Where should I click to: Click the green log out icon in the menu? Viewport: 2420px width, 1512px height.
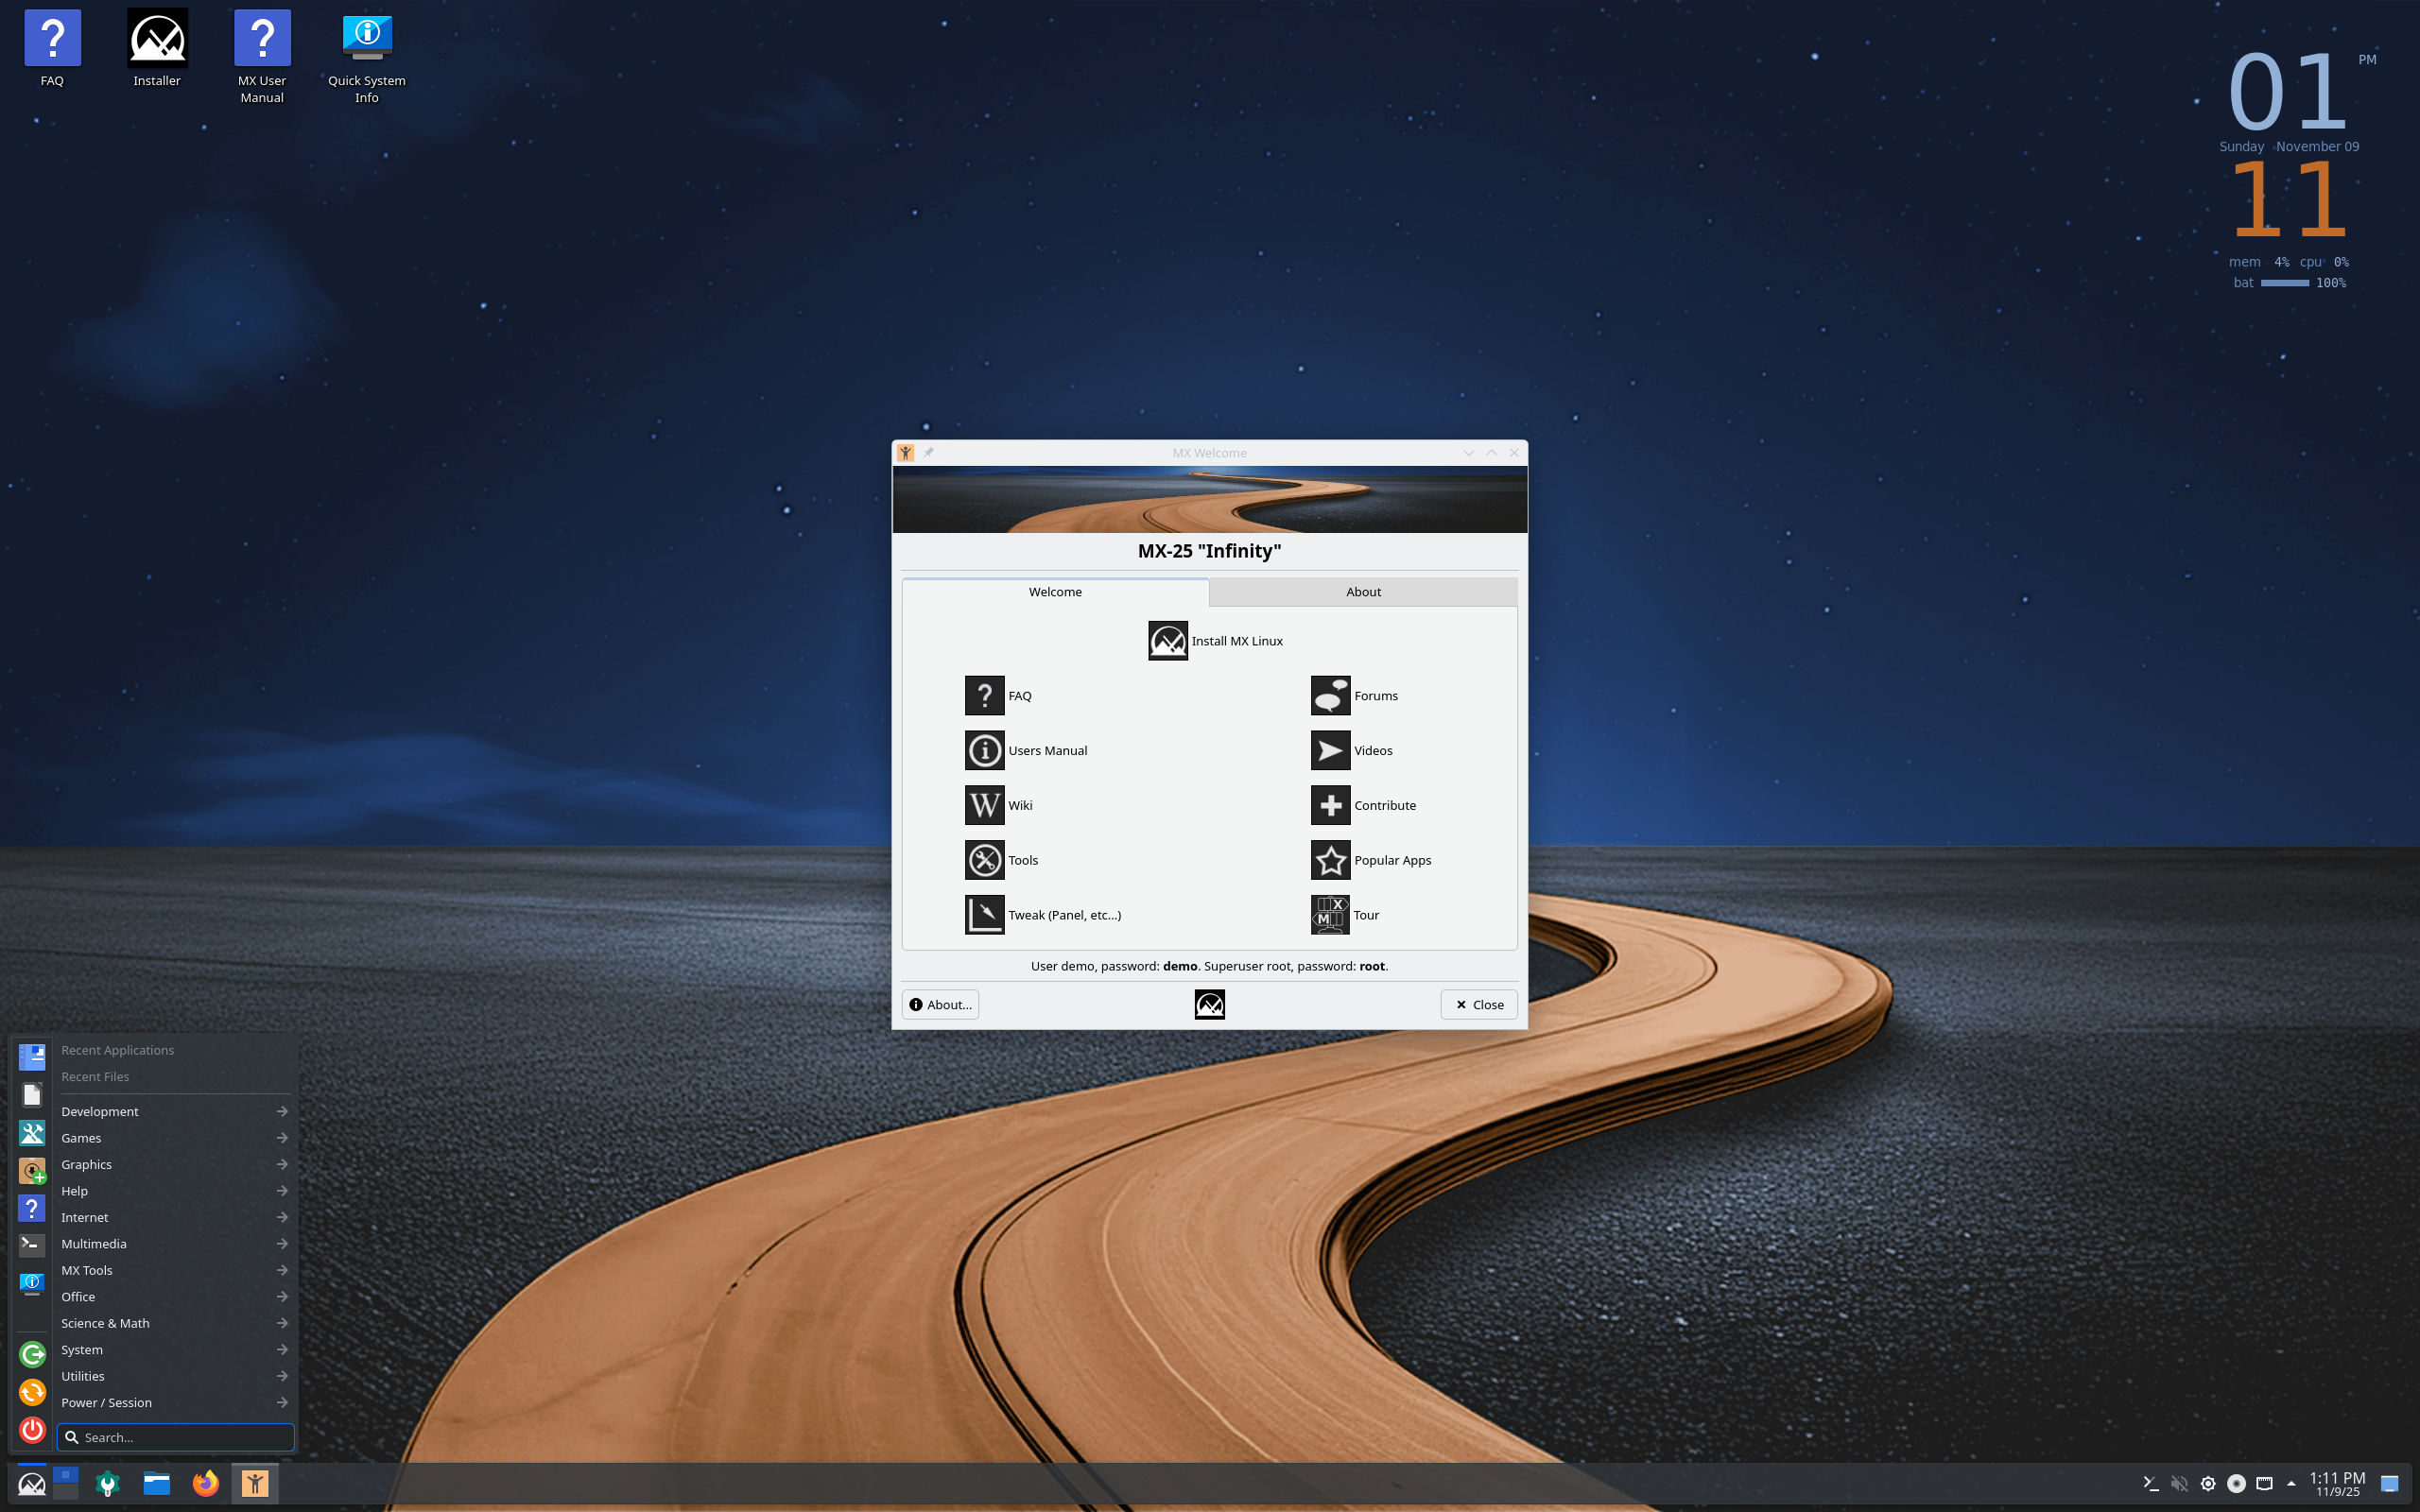click(32, 1354)
